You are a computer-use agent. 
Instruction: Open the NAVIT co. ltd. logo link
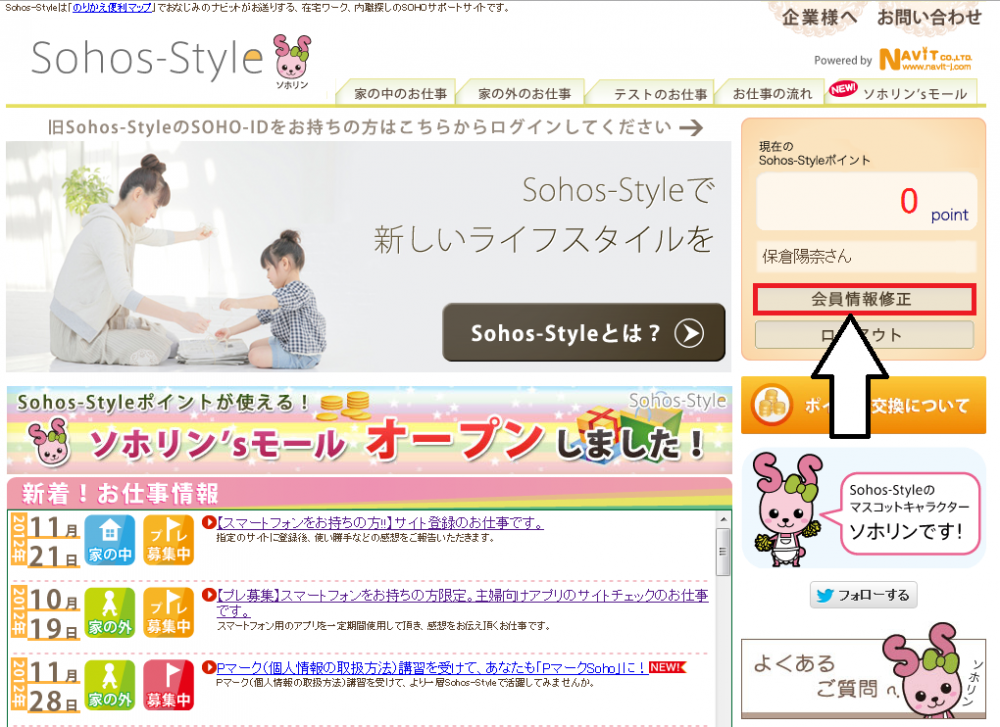coord(925,59)
